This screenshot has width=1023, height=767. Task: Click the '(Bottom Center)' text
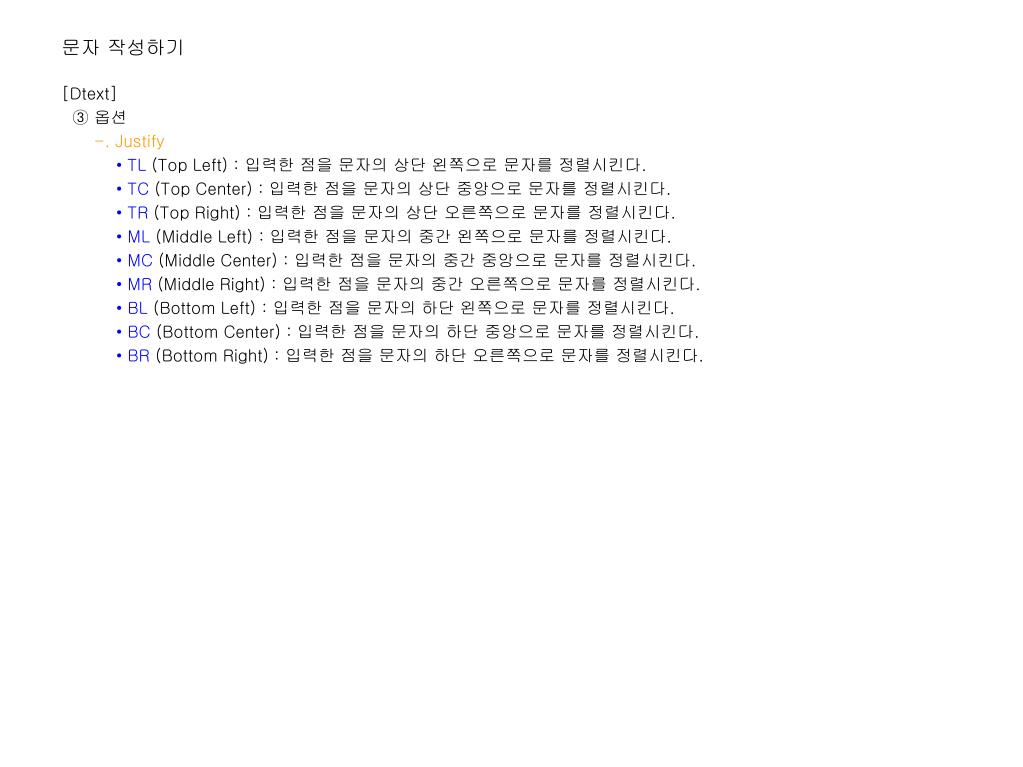click(218, 333)
